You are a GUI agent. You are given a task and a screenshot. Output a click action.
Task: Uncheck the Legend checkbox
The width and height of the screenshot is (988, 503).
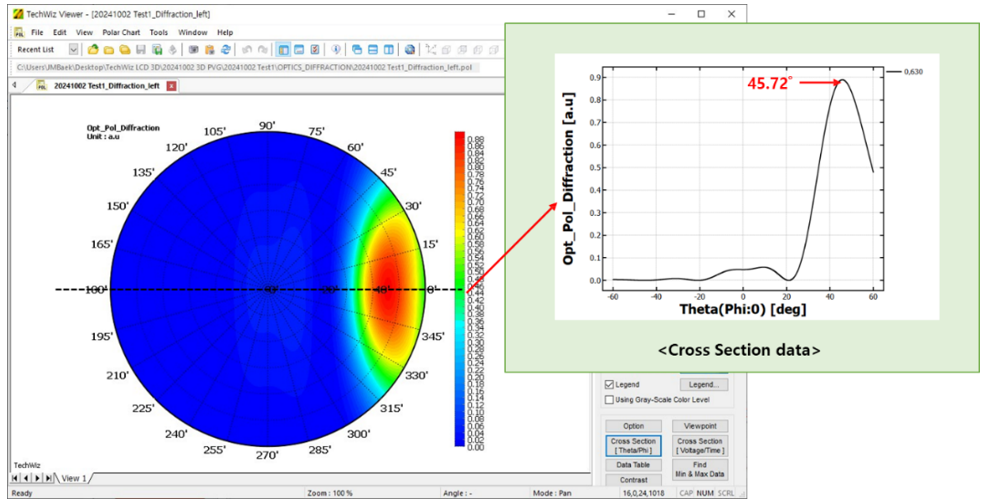(610, 384)
